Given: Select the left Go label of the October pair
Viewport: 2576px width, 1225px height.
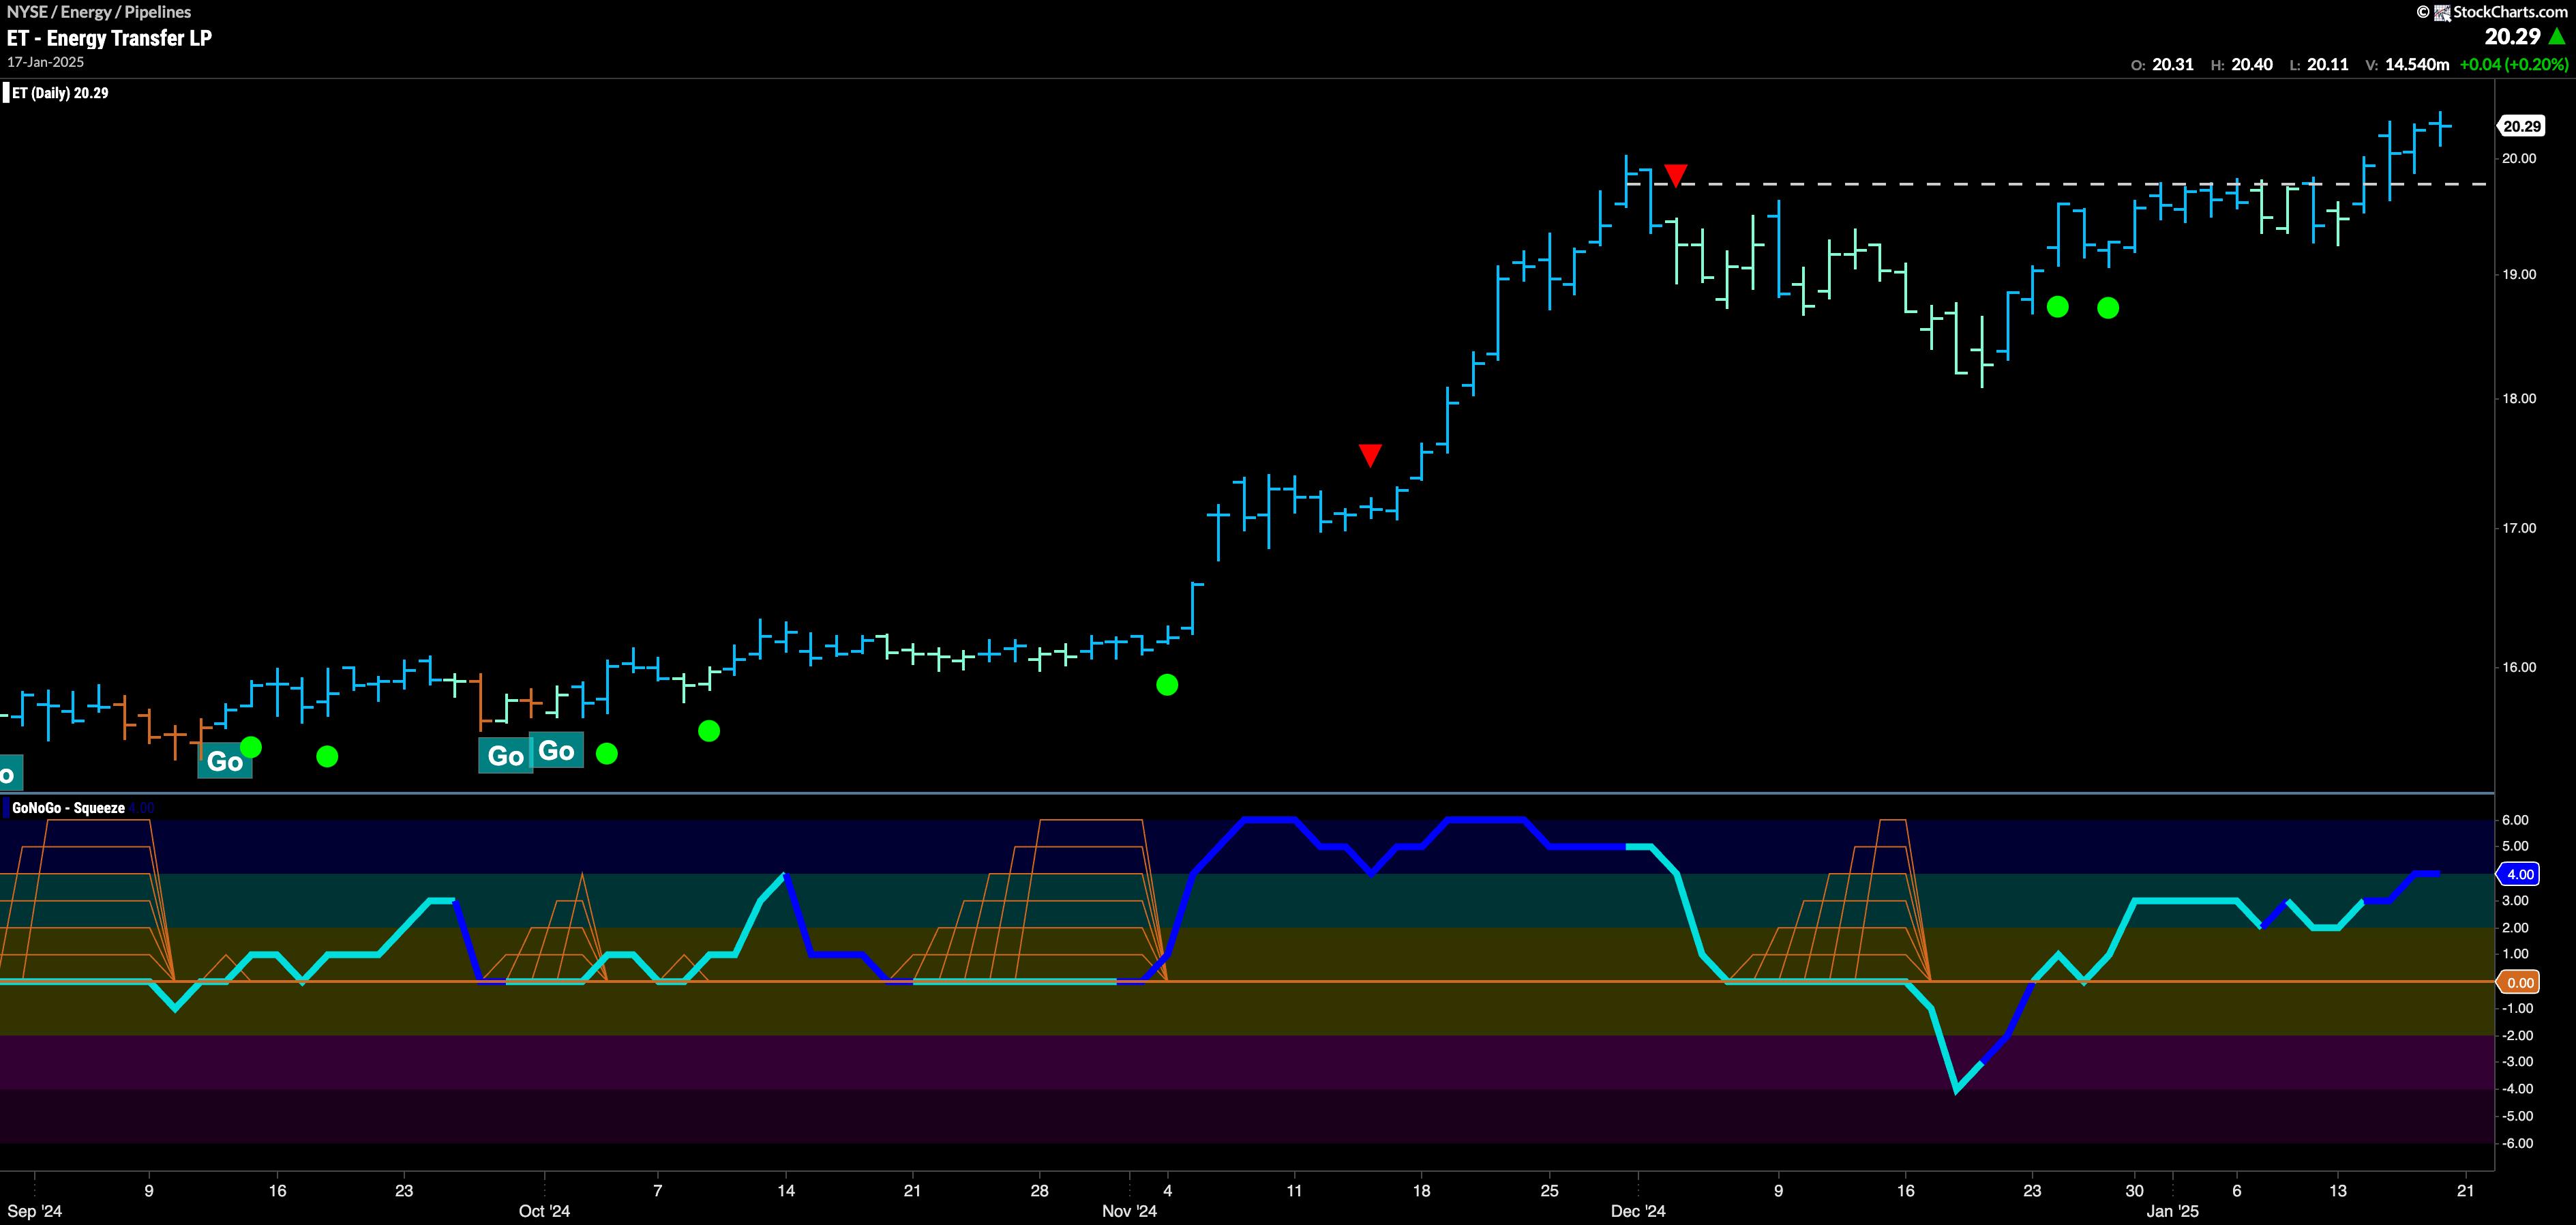Looking at the screenshot, I should click(505, 755).
